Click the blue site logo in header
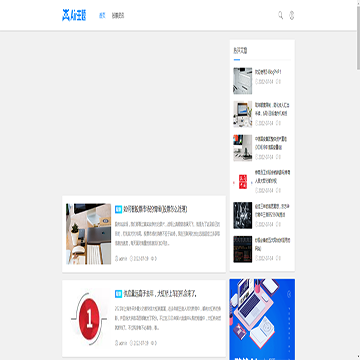The image size is (360, 360). tap(74, 15)
